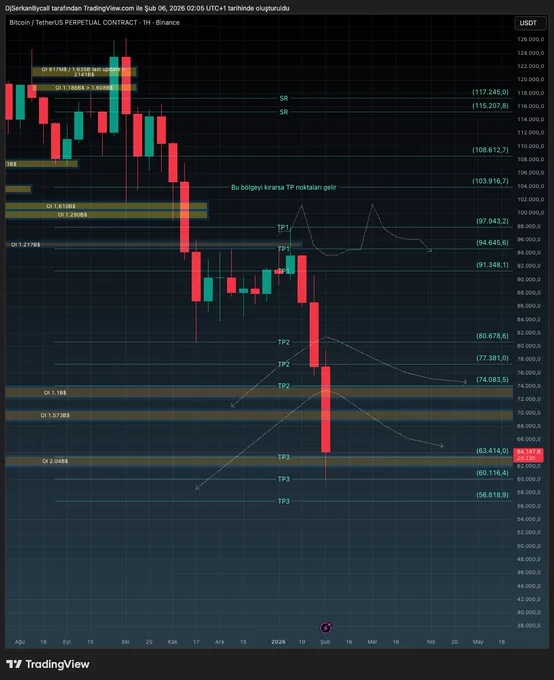Click the 'Şub' date on time axis

click(325, 642)
